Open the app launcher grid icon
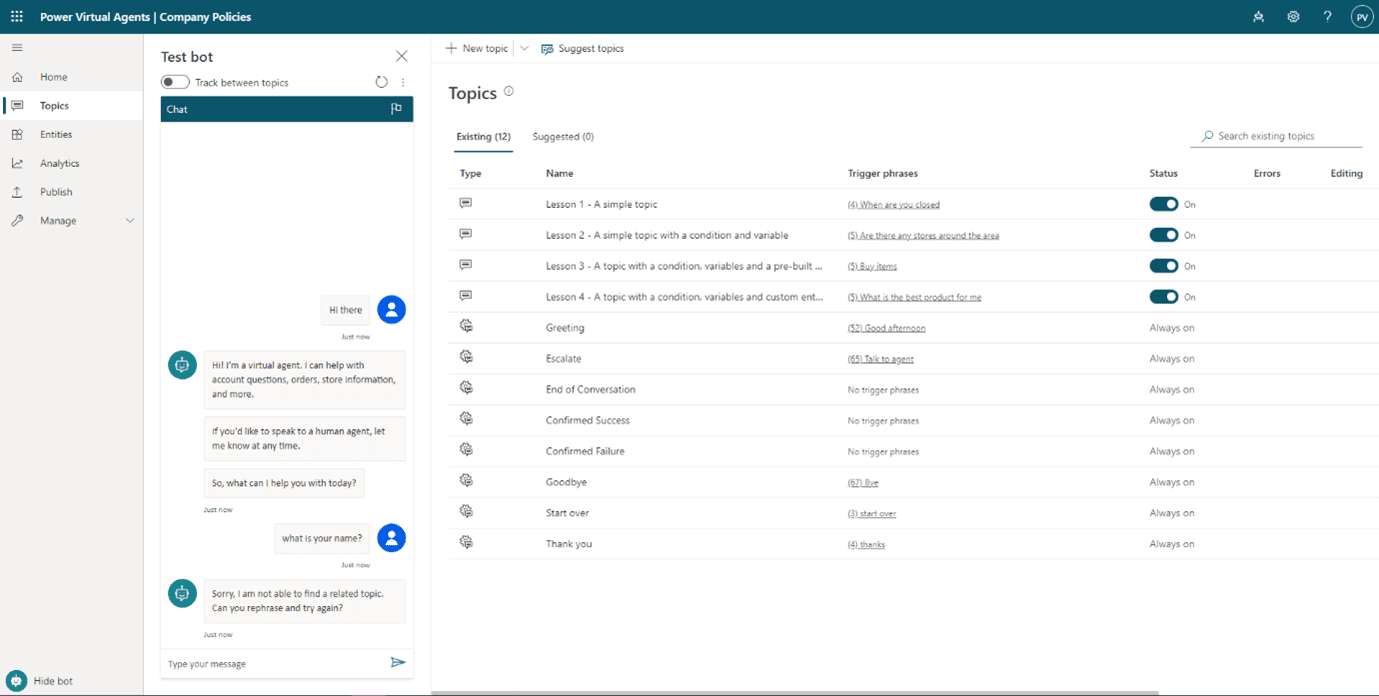 point(16,16)
